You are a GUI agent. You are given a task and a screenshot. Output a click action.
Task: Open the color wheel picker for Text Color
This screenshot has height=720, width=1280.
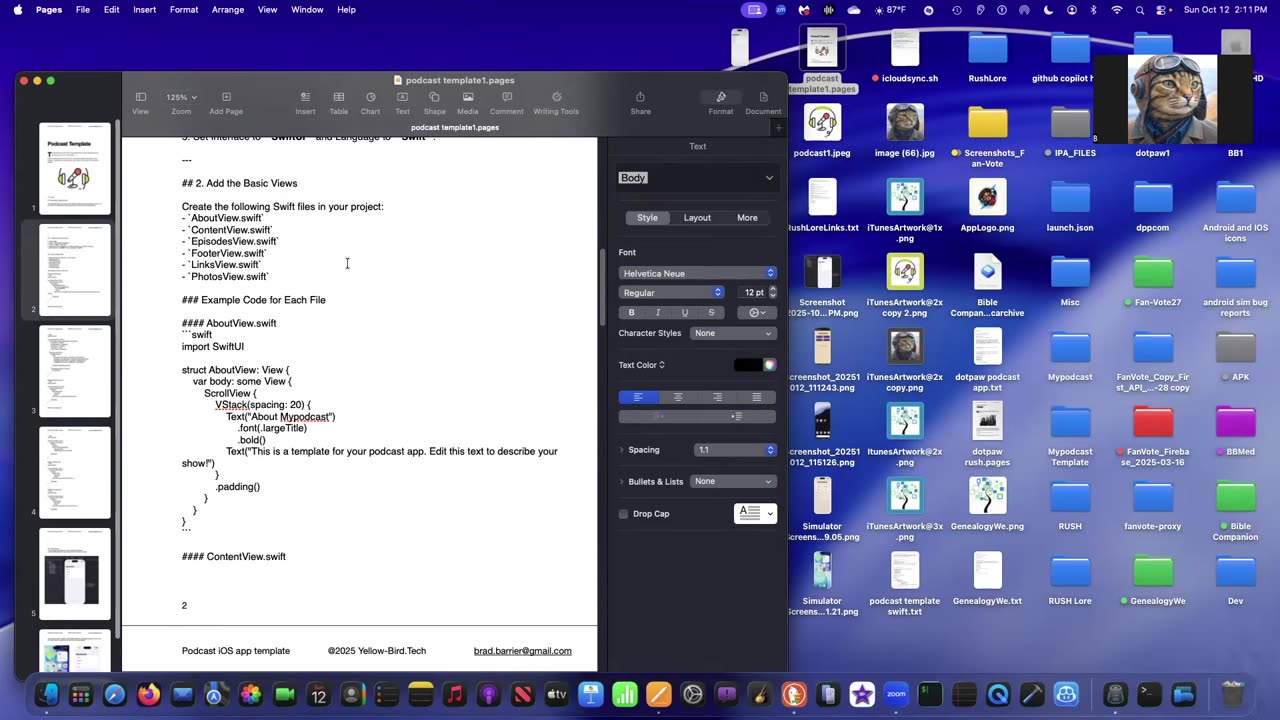(770, 365)
